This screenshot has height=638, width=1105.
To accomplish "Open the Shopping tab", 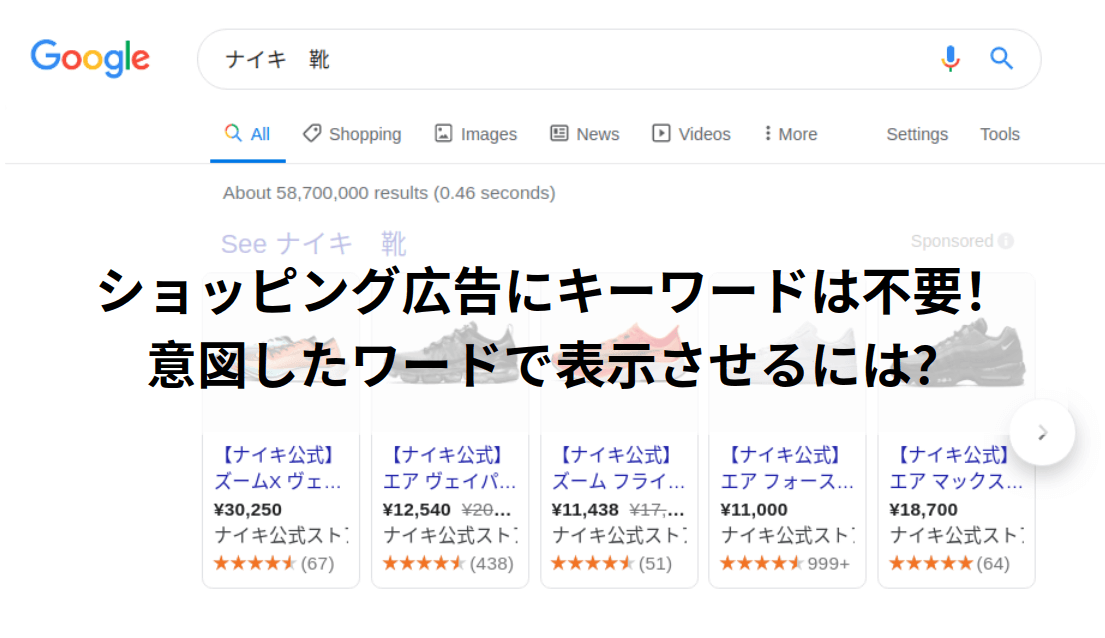I will tap(352, 134).
